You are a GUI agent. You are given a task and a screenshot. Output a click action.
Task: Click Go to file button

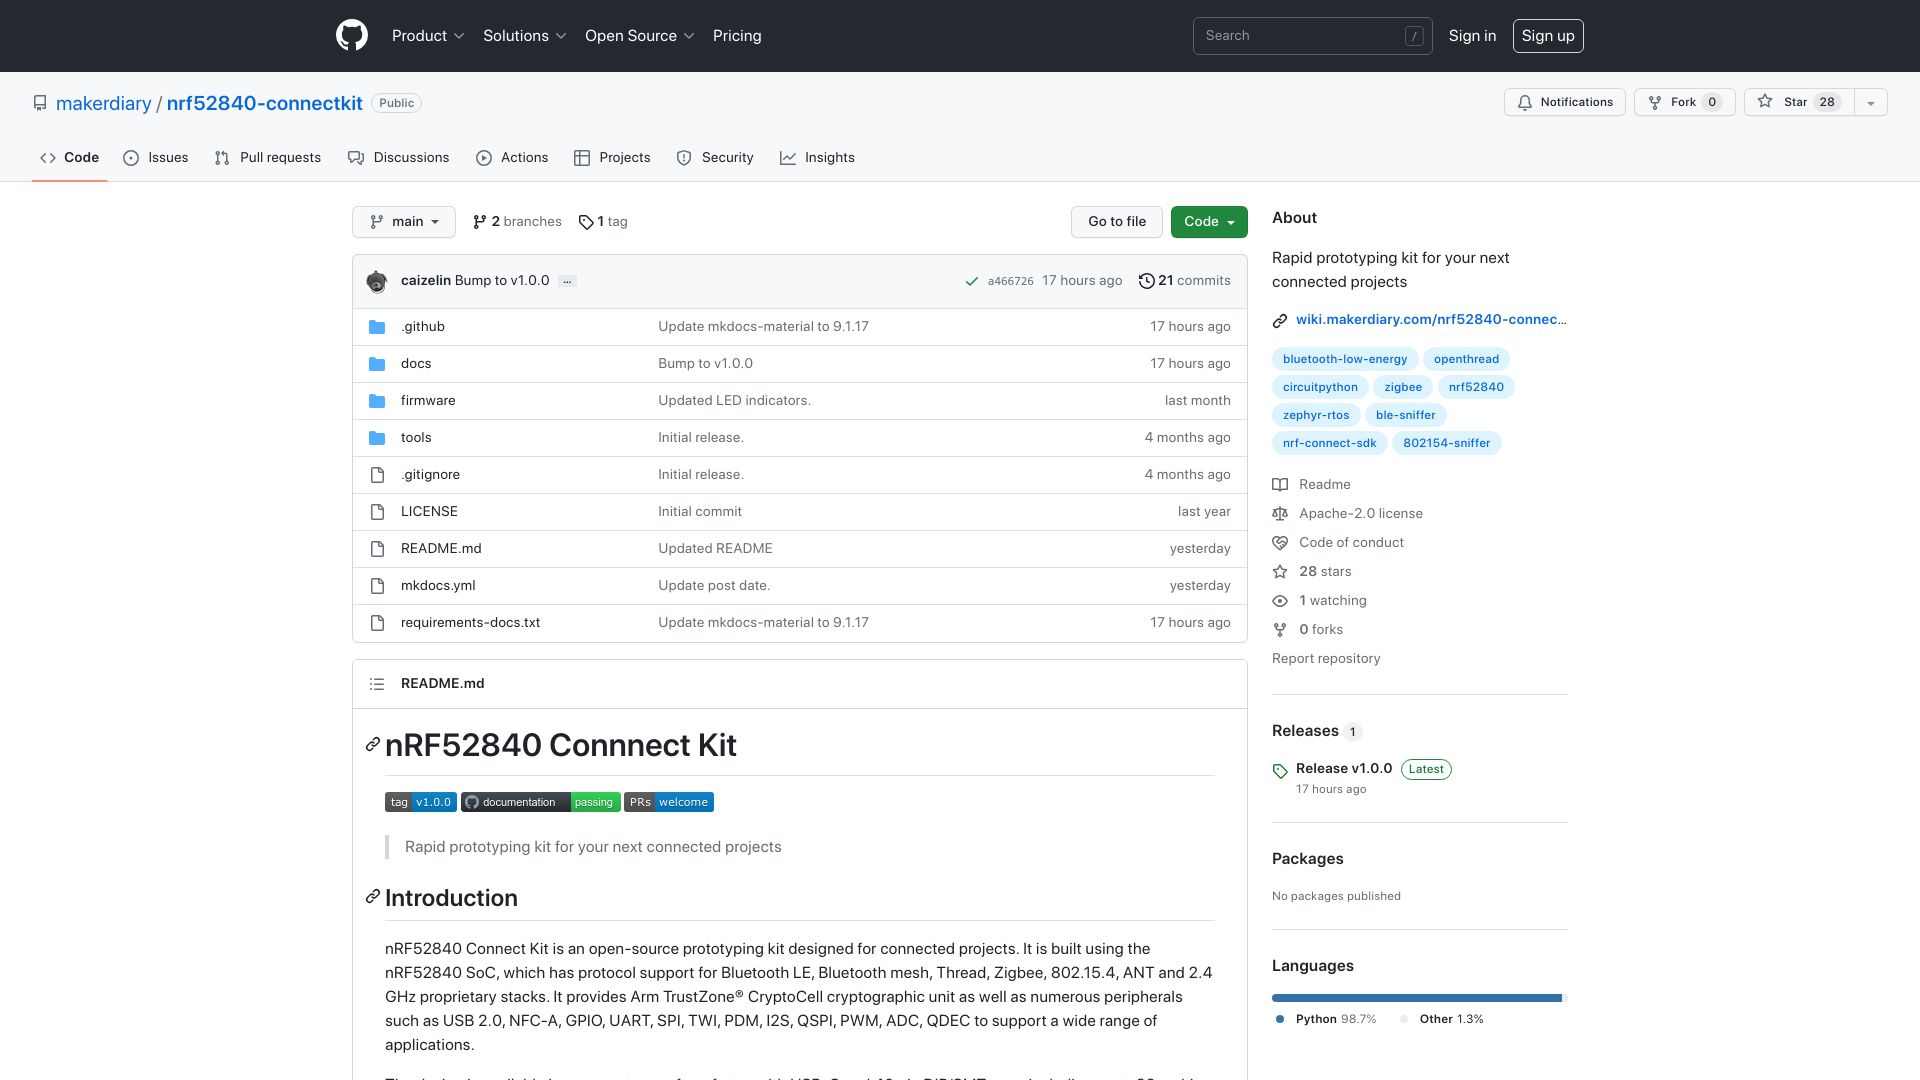pyautogui.click(x=1117, y=222)
